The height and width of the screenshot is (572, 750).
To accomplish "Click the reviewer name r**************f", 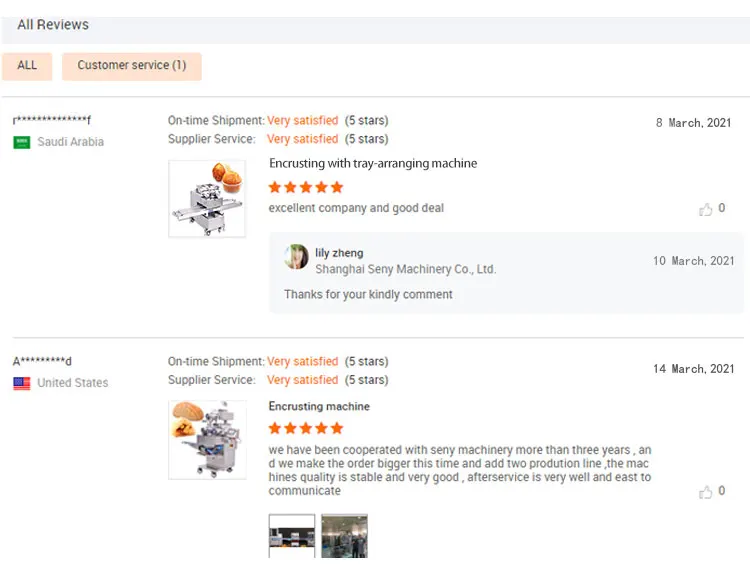I will pos(52,120).
